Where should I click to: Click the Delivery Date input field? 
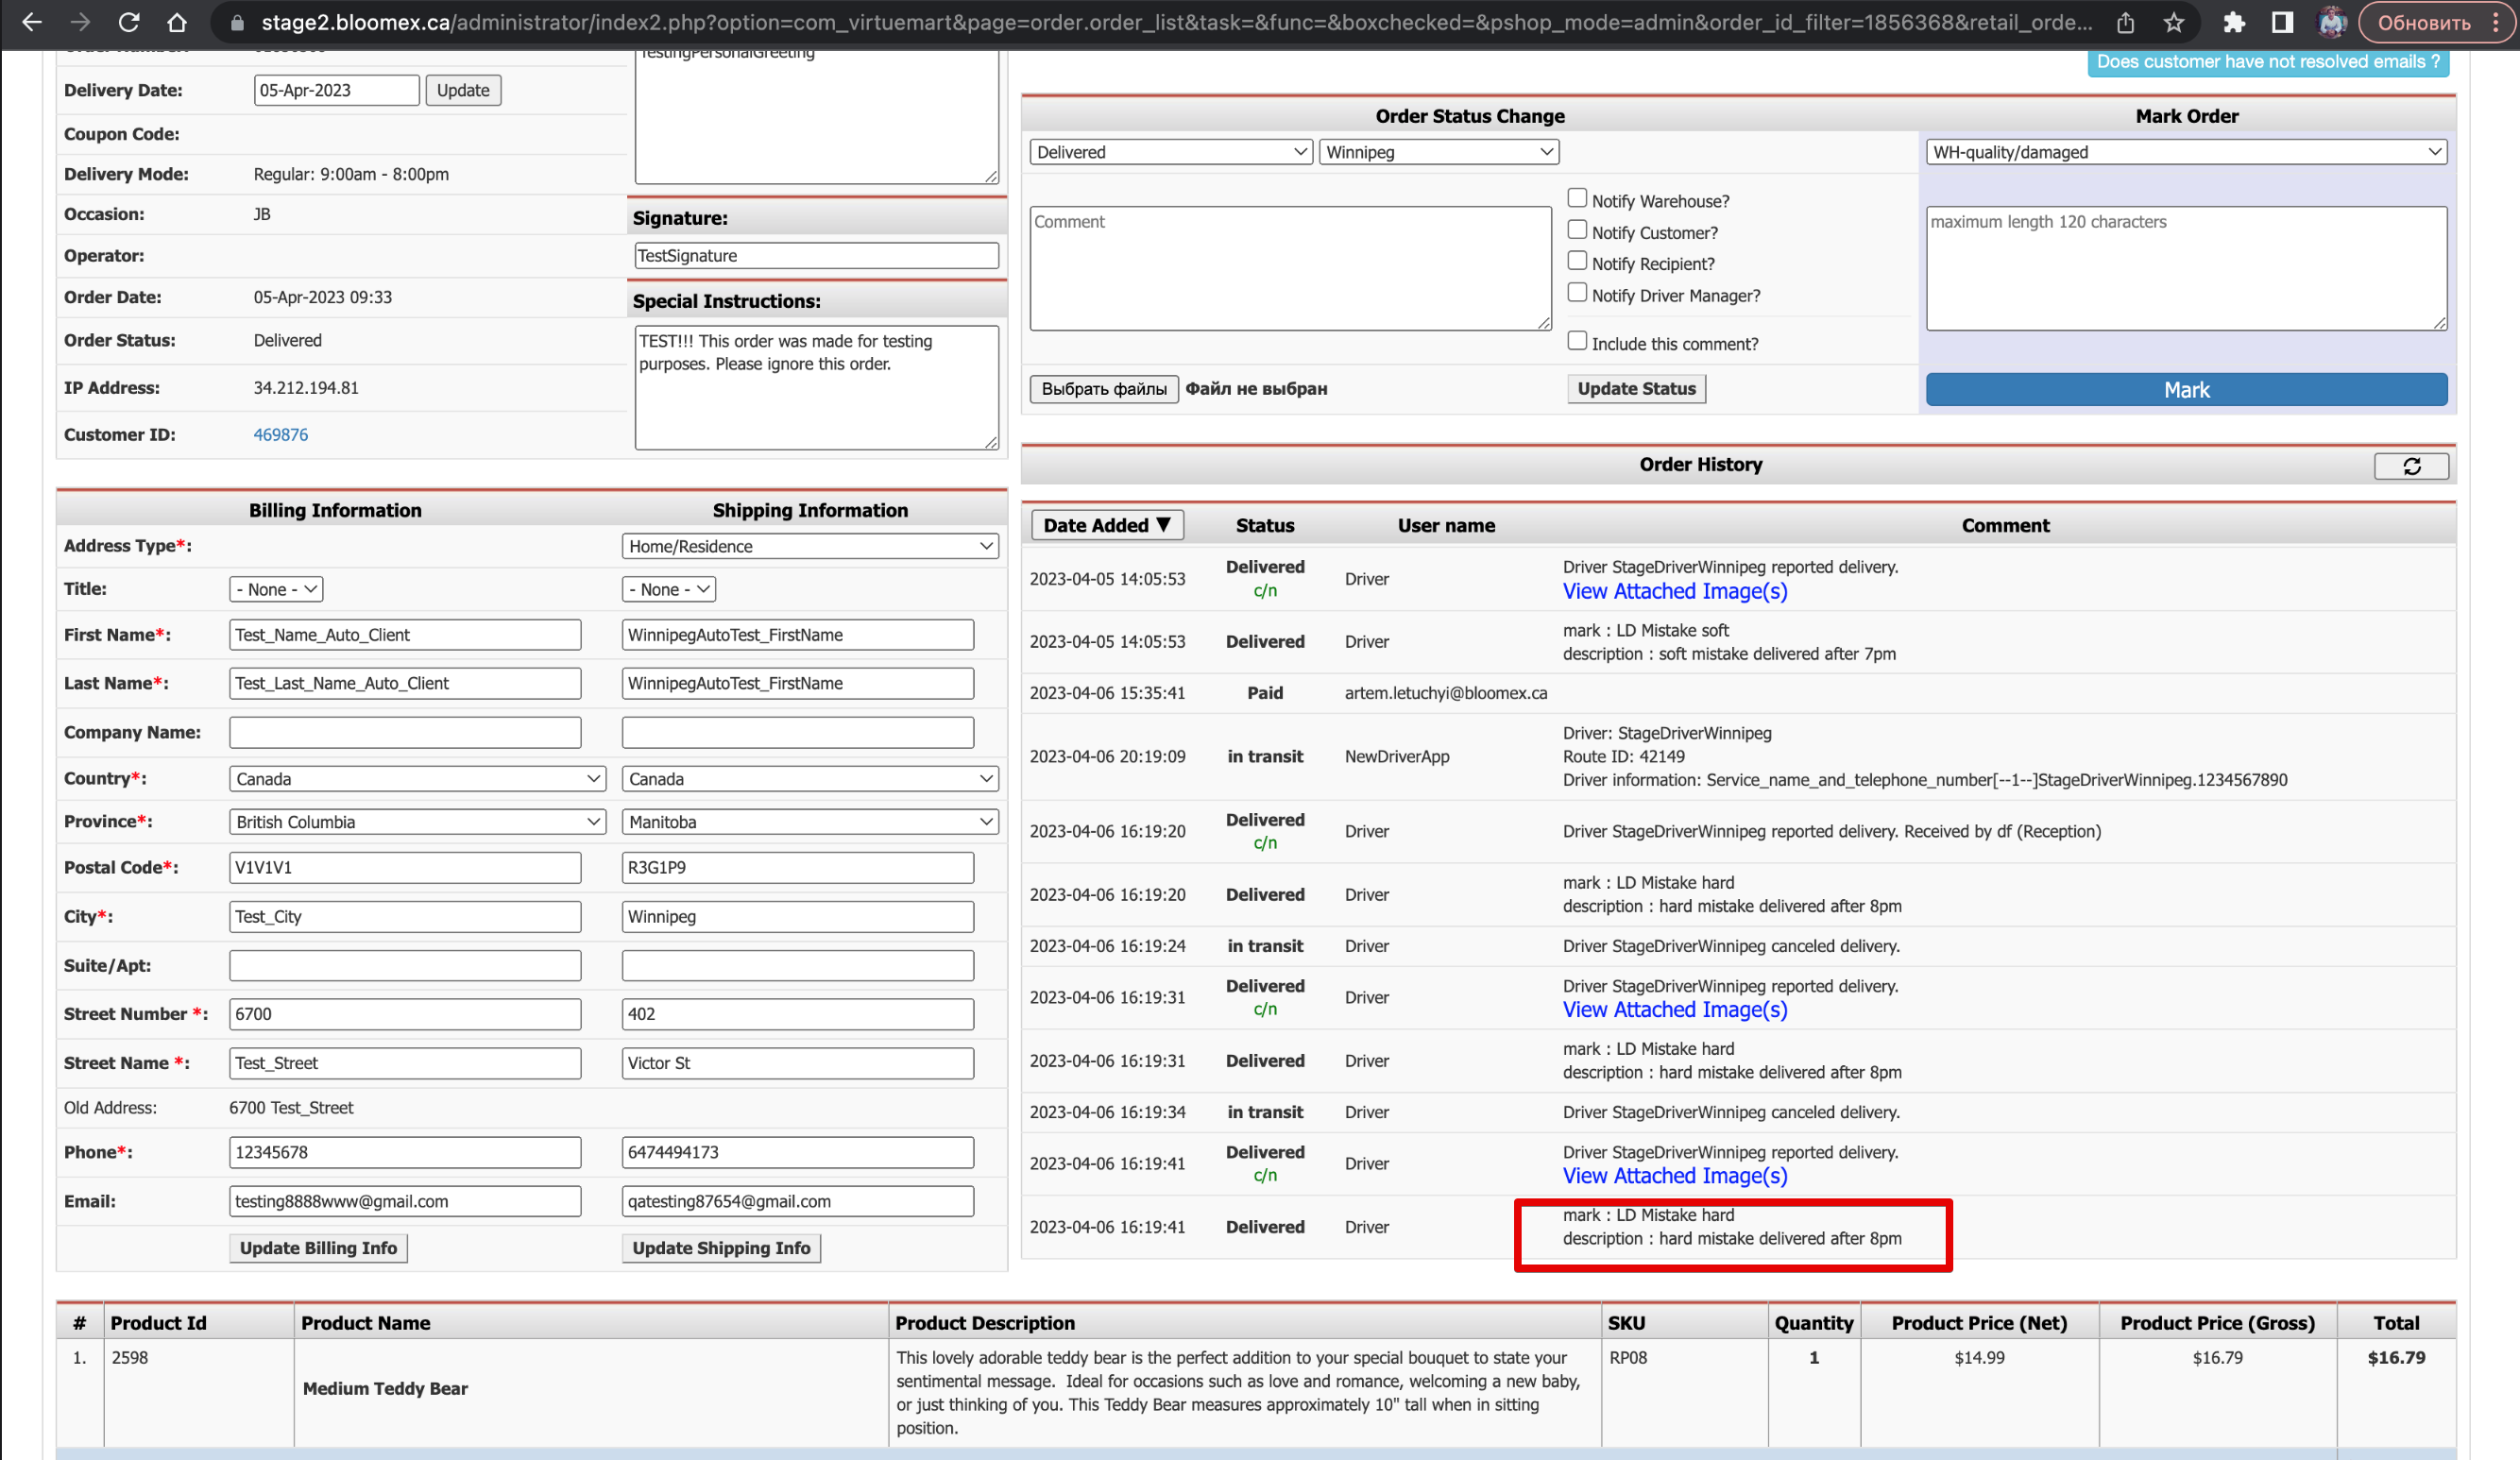click(x=336, y=90)
